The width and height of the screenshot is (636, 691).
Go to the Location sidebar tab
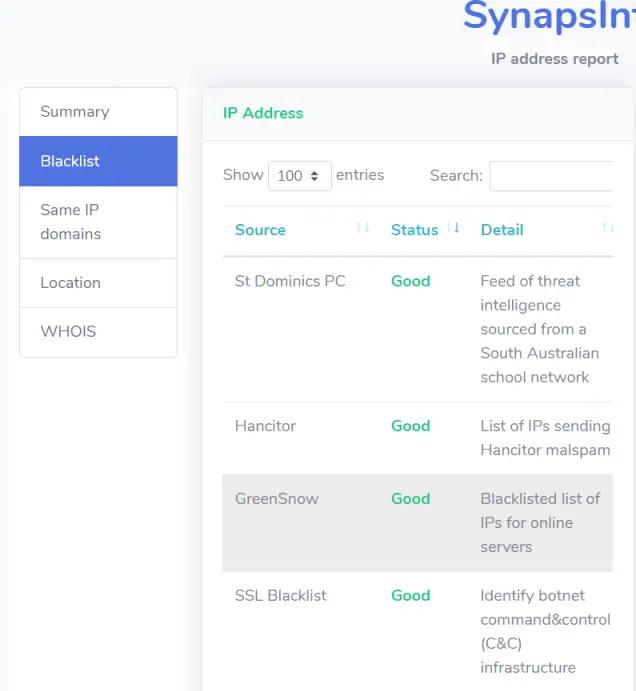click(98, 283)
